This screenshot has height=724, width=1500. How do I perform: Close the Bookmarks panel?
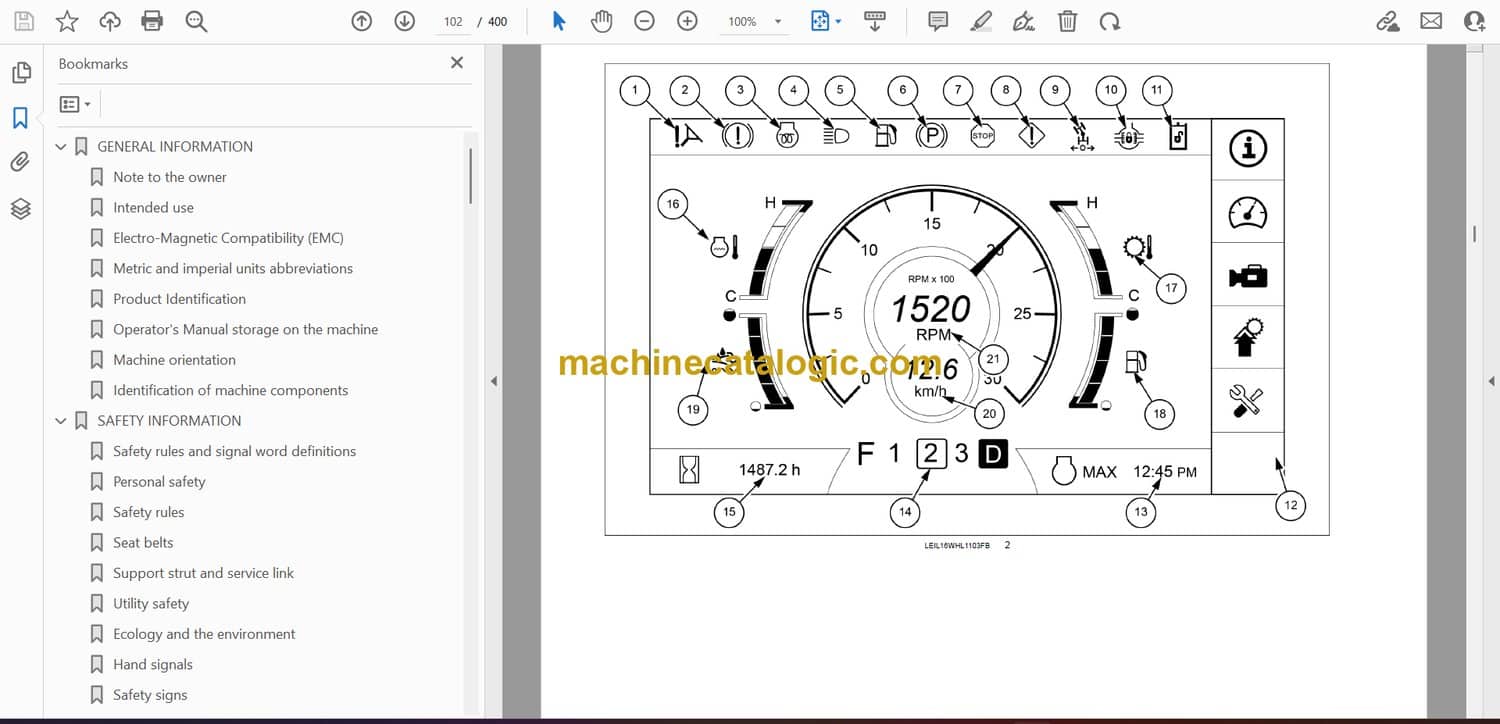click(x=457, y=63)
